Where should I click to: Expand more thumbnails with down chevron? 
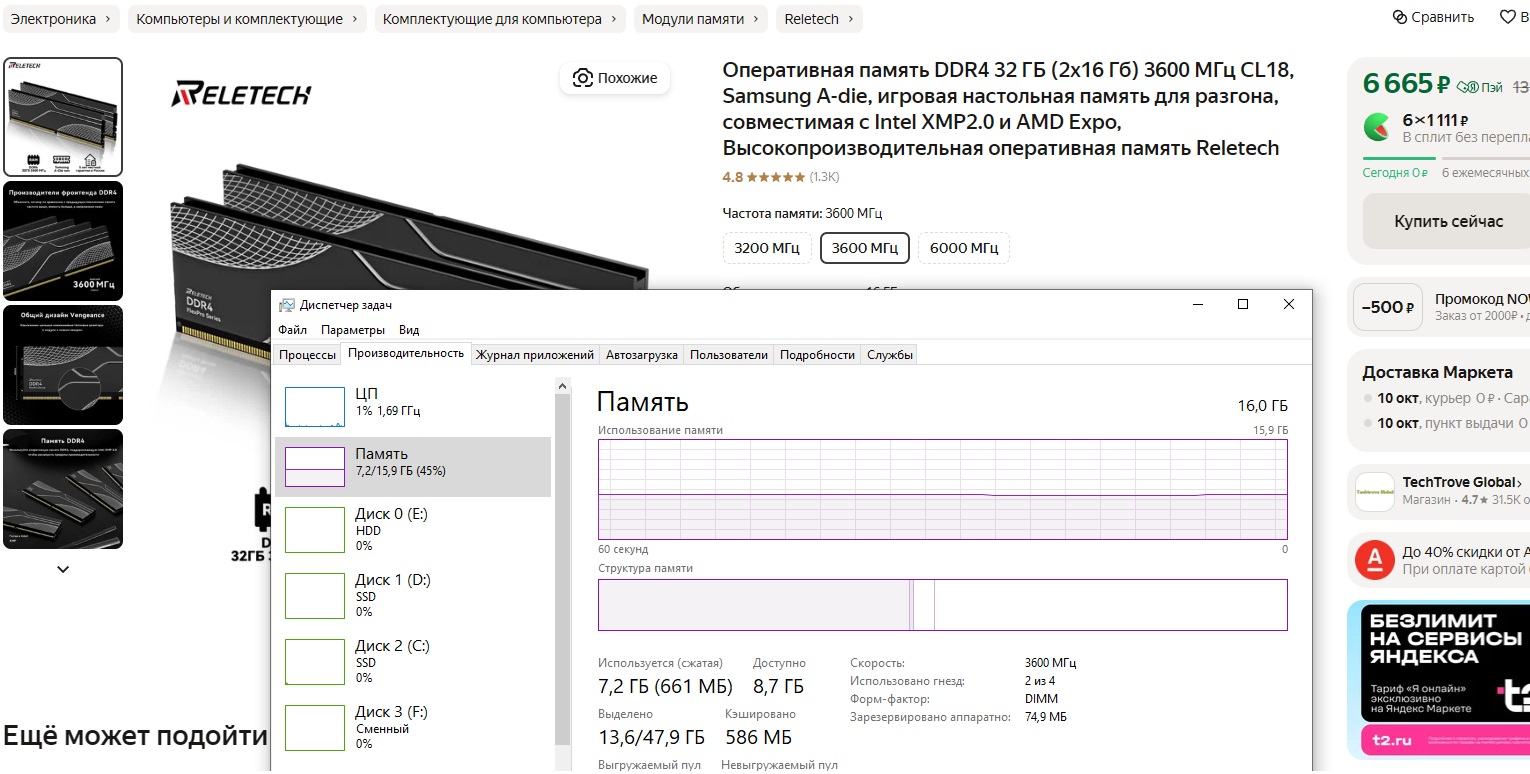click(63, 569)
